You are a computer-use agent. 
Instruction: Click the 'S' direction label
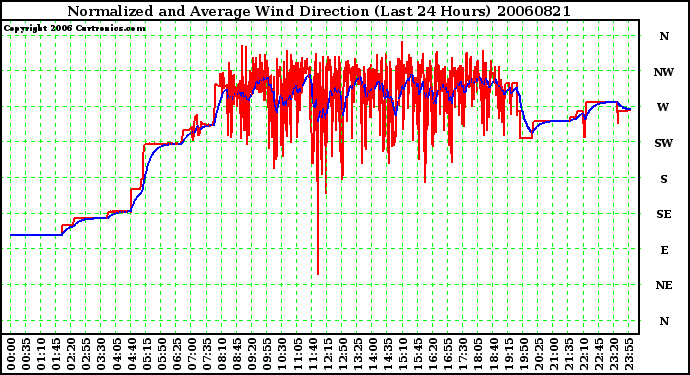pos(664,179)
